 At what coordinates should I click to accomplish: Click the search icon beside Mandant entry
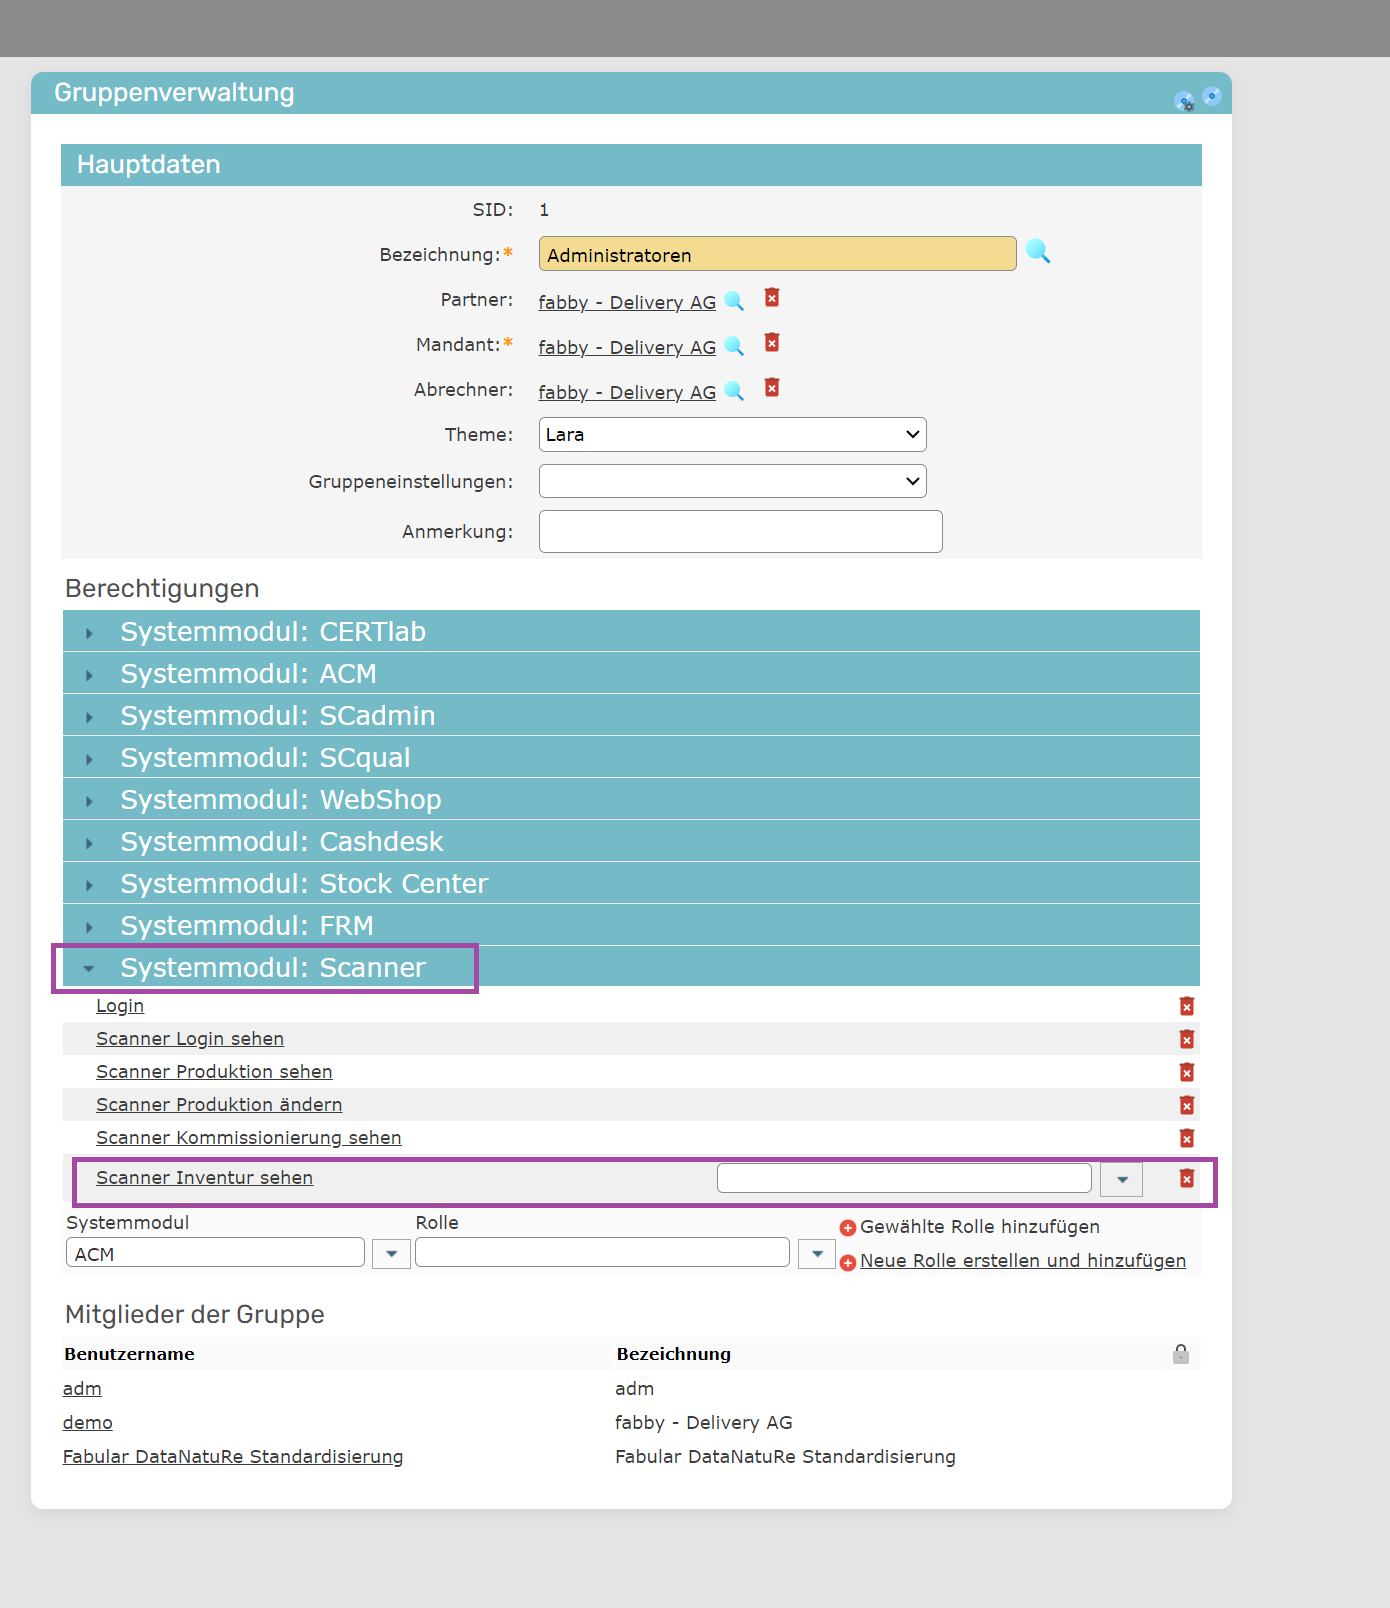pos(734,346)
